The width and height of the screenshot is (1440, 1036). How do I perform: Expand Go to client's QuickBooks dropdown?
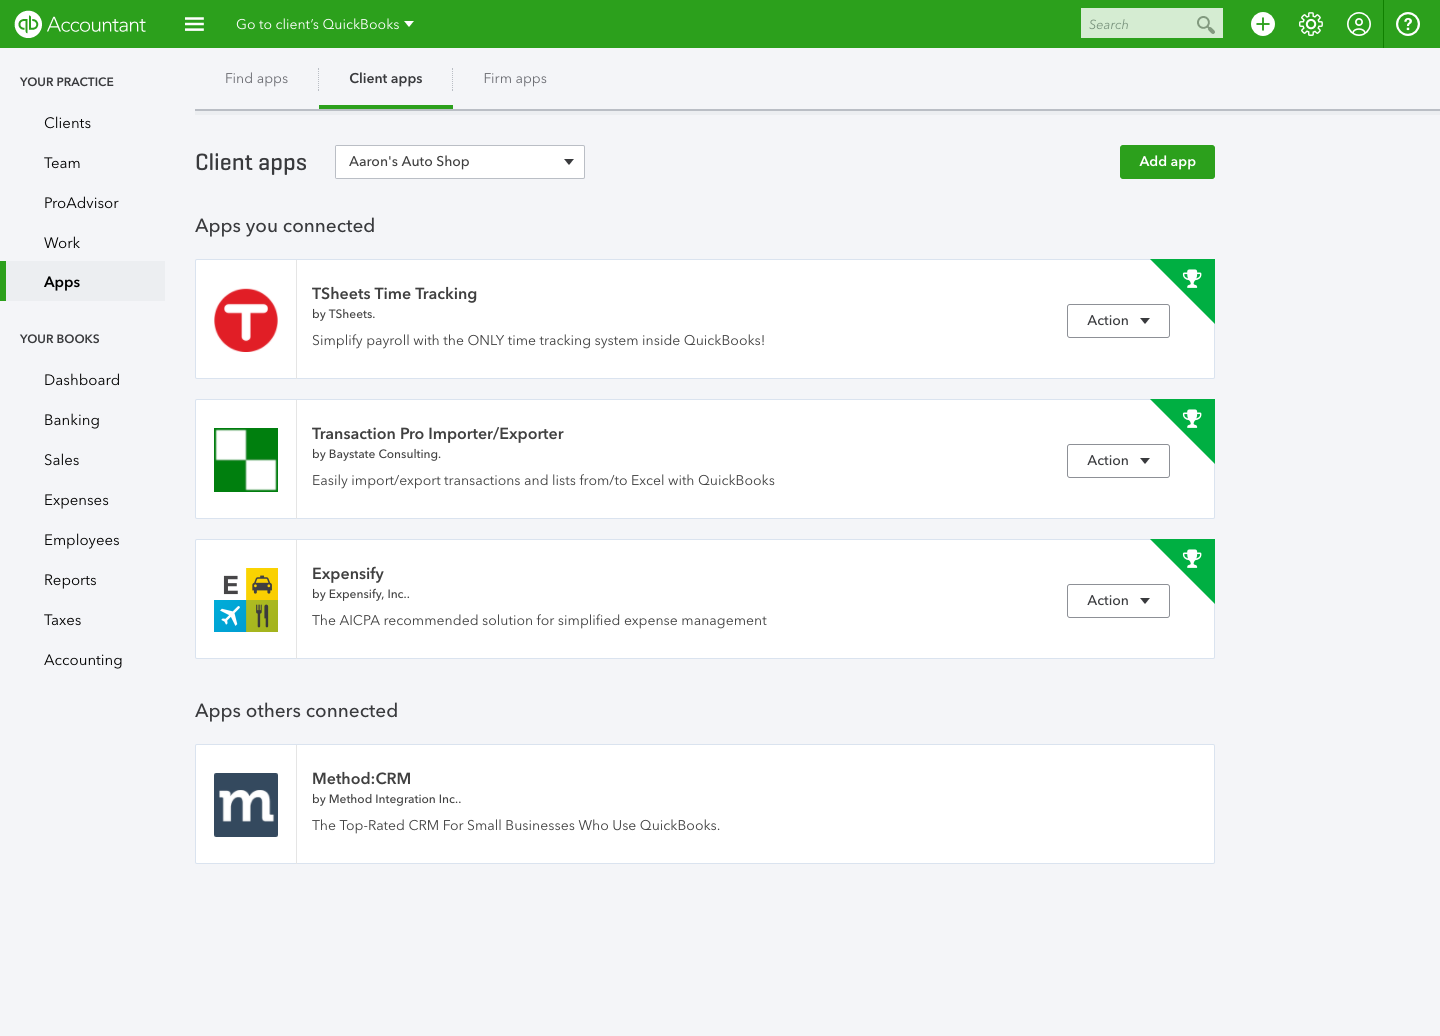pos(325,24)
